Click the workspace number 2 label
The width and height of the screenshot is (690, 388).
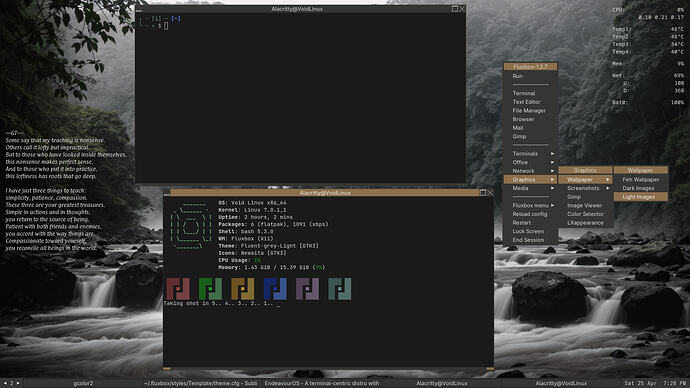tap(11, 383)
